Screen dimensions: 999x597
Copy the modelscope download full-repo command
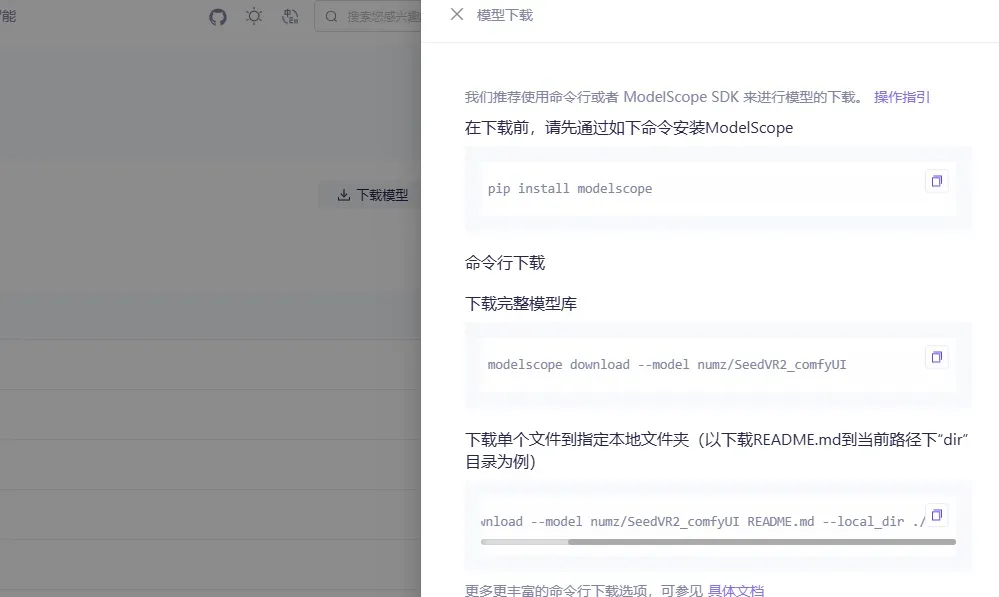coord(936,357)
